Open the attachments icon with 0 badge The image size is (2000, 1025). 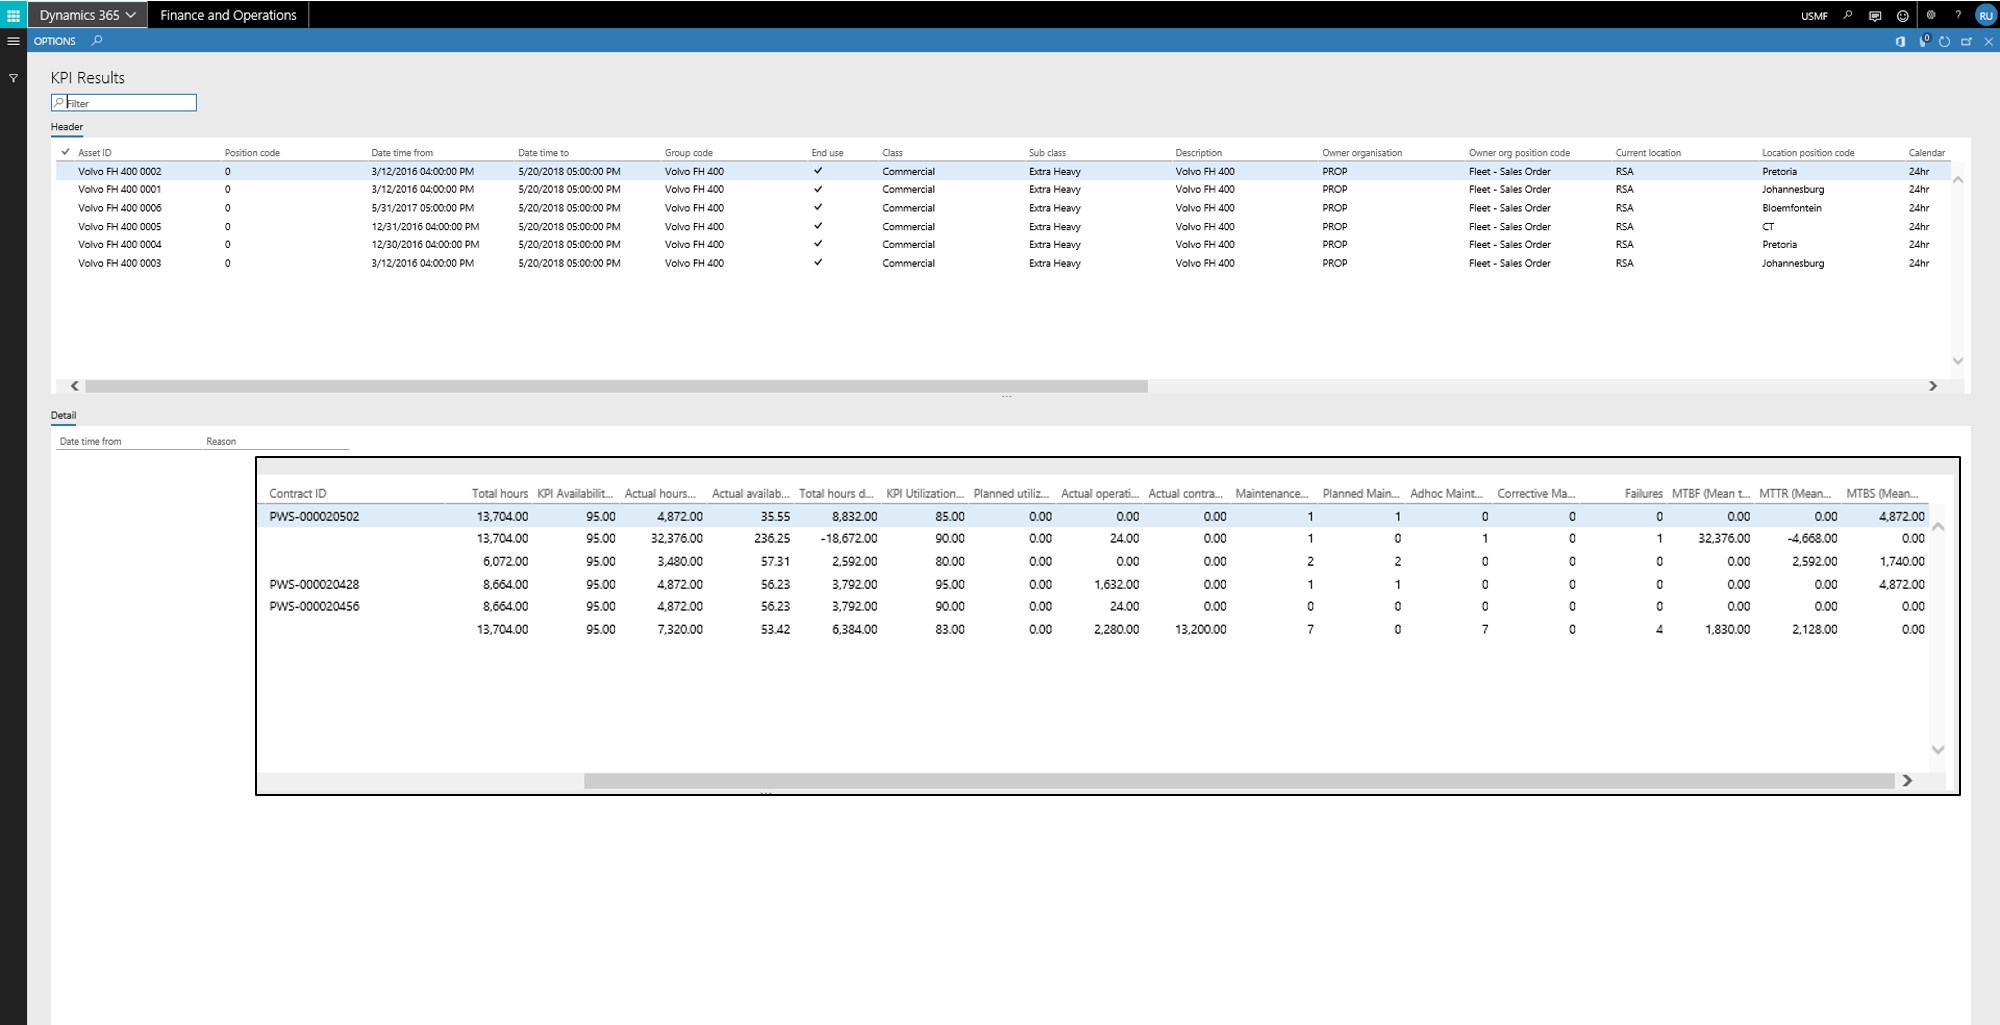pos(1923,41)
